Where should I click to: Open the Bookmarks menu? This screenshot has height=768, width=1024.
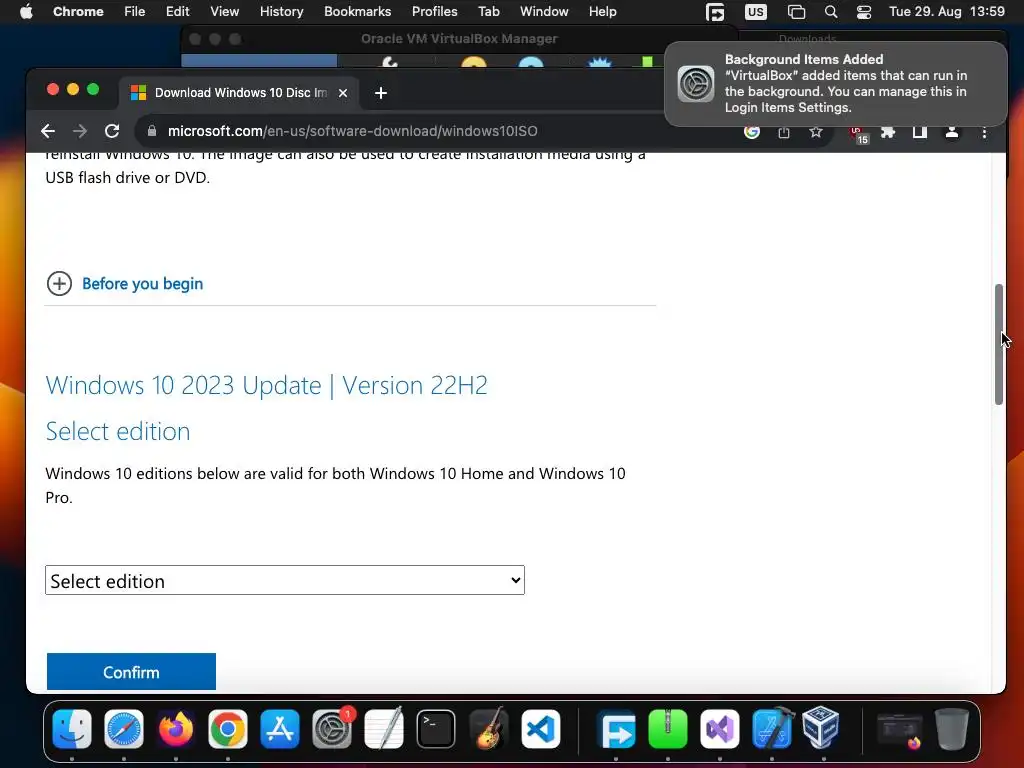click(357, 12)
